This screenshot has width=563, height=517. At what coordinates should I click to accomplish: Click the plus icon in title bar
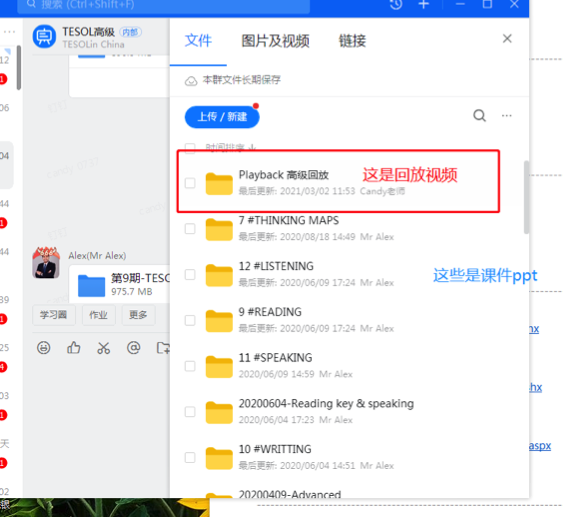pos(424,4)
